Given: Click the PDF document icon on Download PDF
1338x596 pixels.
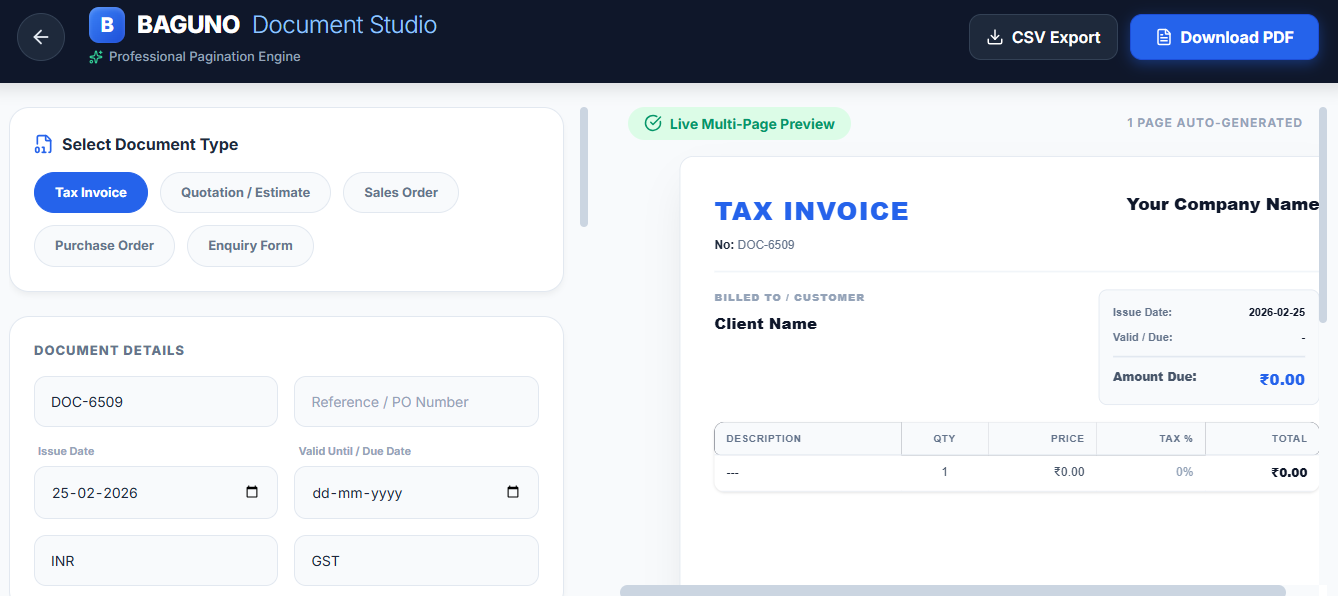Looking at the screenshot, I should coord(1162,36).
